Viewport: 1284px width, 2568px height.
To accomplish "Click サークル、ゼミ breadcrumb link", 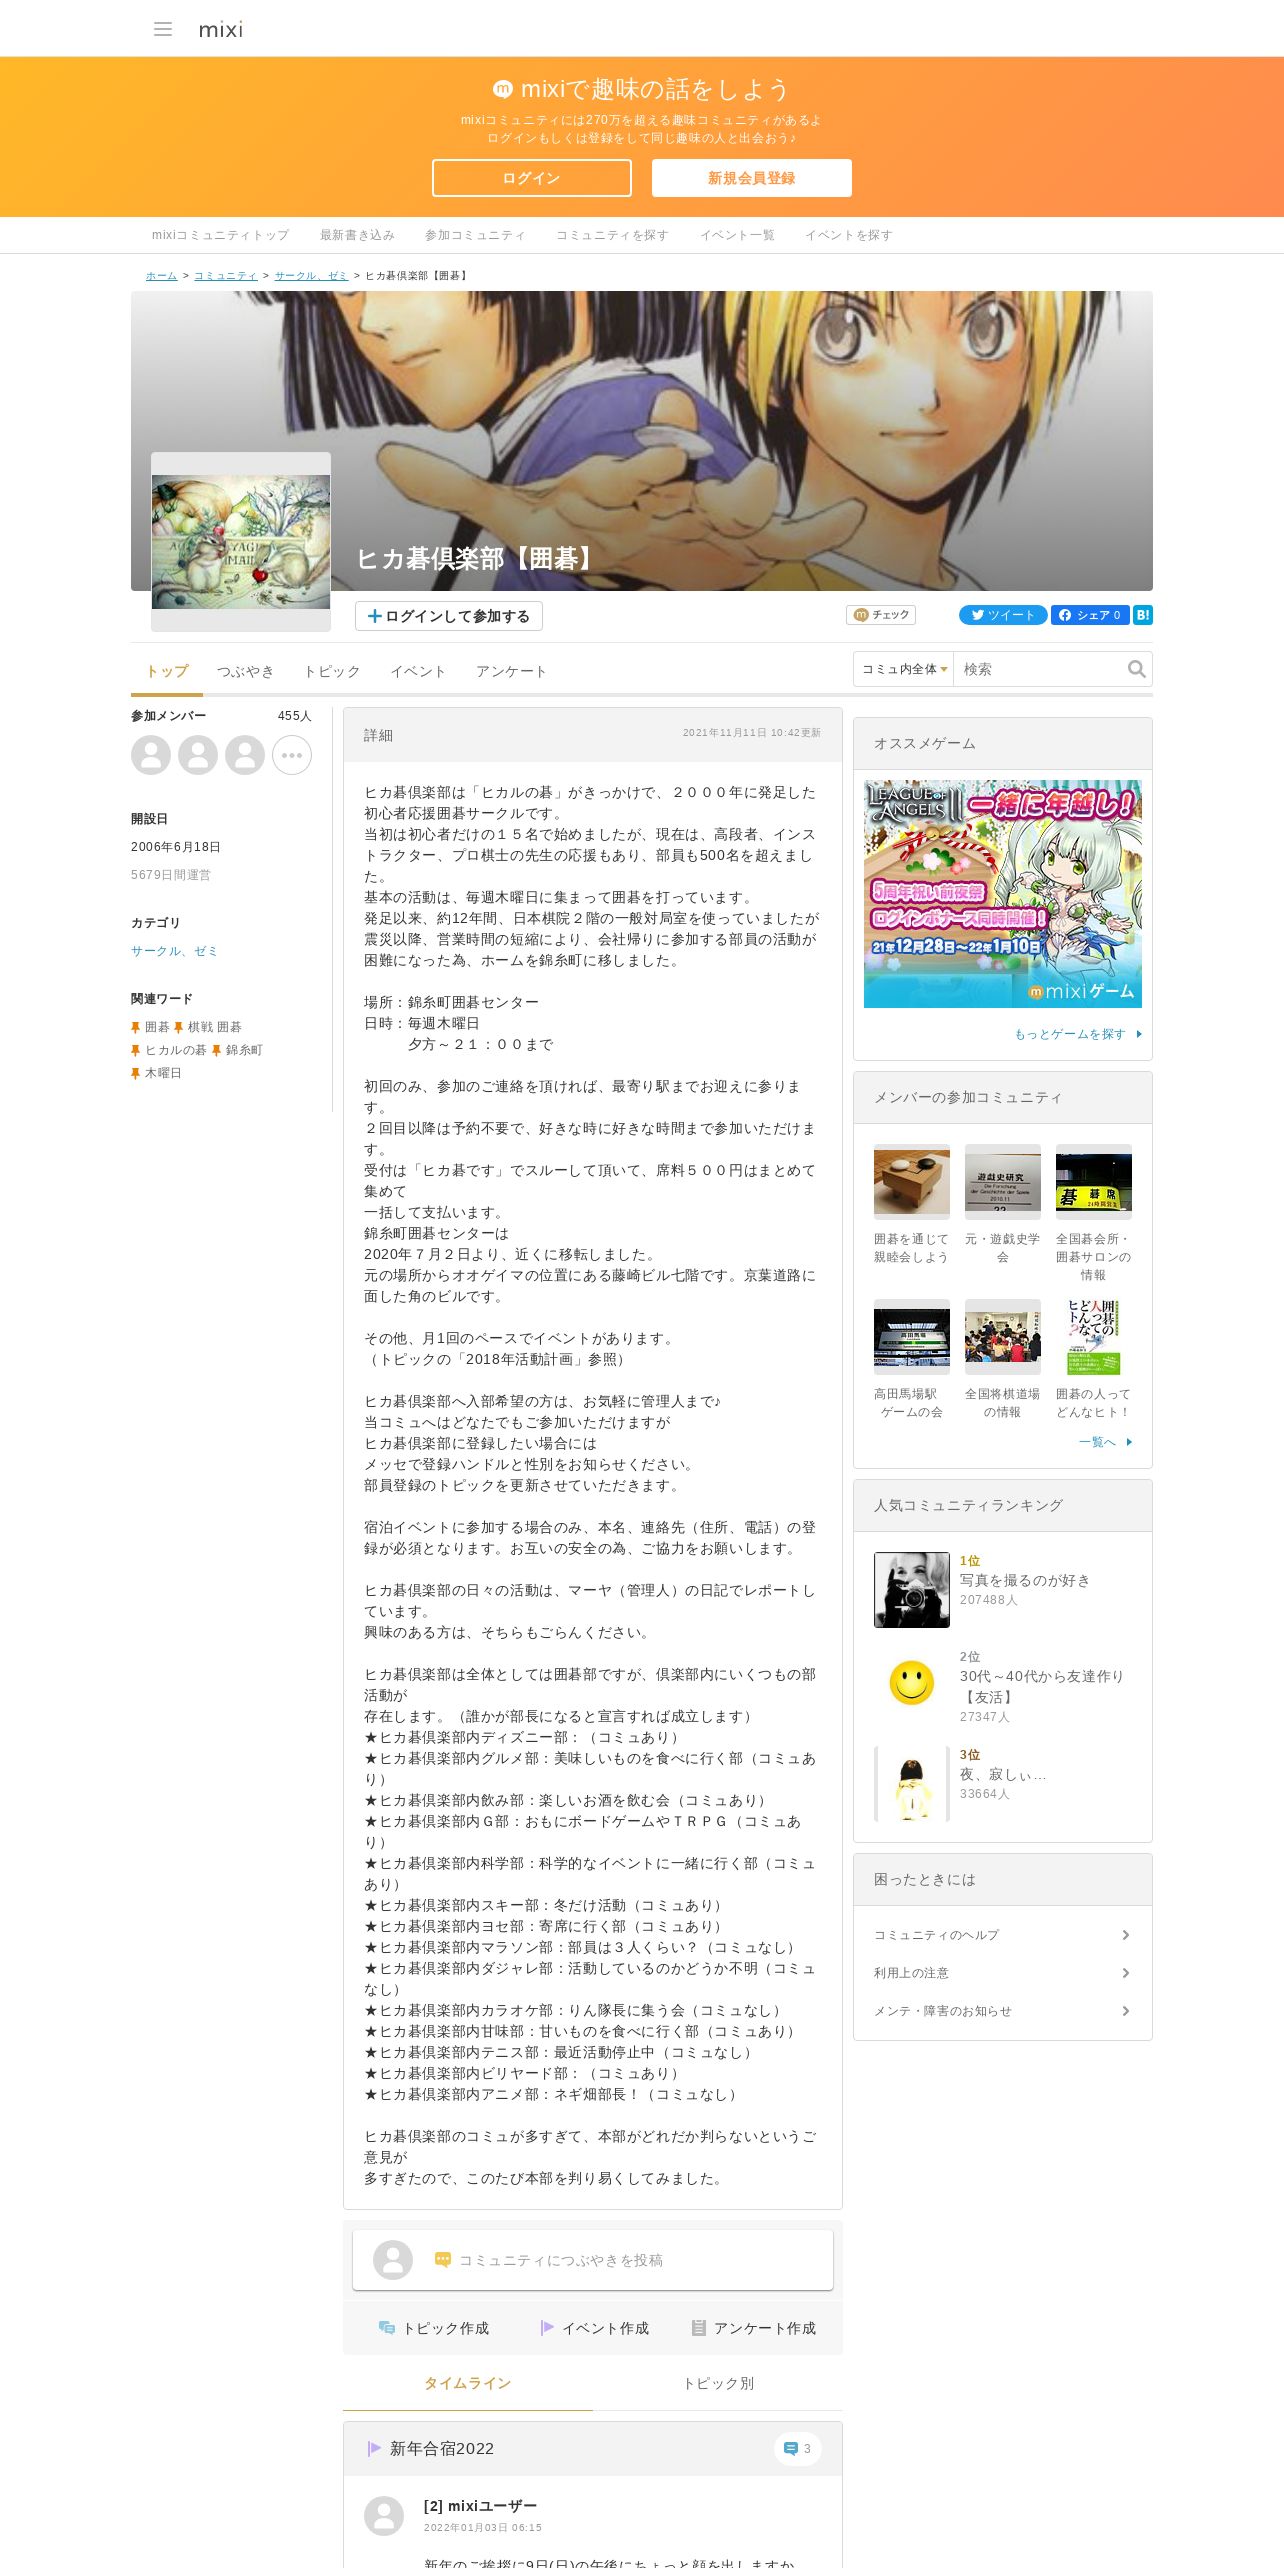I will (311, 276).
